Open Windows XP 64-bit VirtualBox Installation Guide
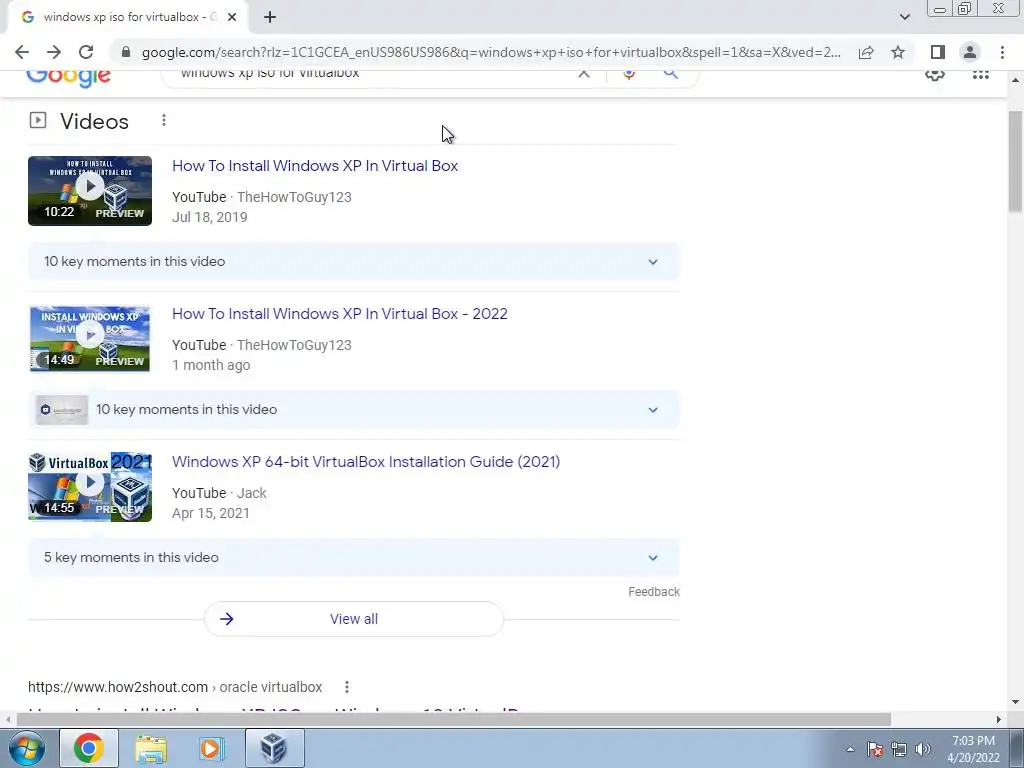Image resolution: width=1024 pixels, height=768 pixels. coord(366,462)
